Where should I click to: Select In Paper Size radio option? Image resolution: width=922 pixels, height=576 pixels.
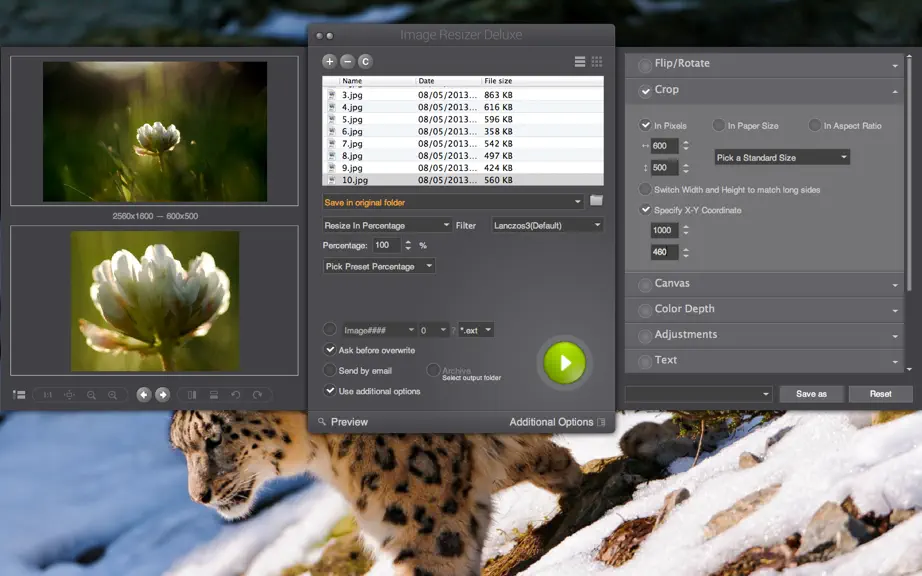pyautogui.click(x=719, y=125)
